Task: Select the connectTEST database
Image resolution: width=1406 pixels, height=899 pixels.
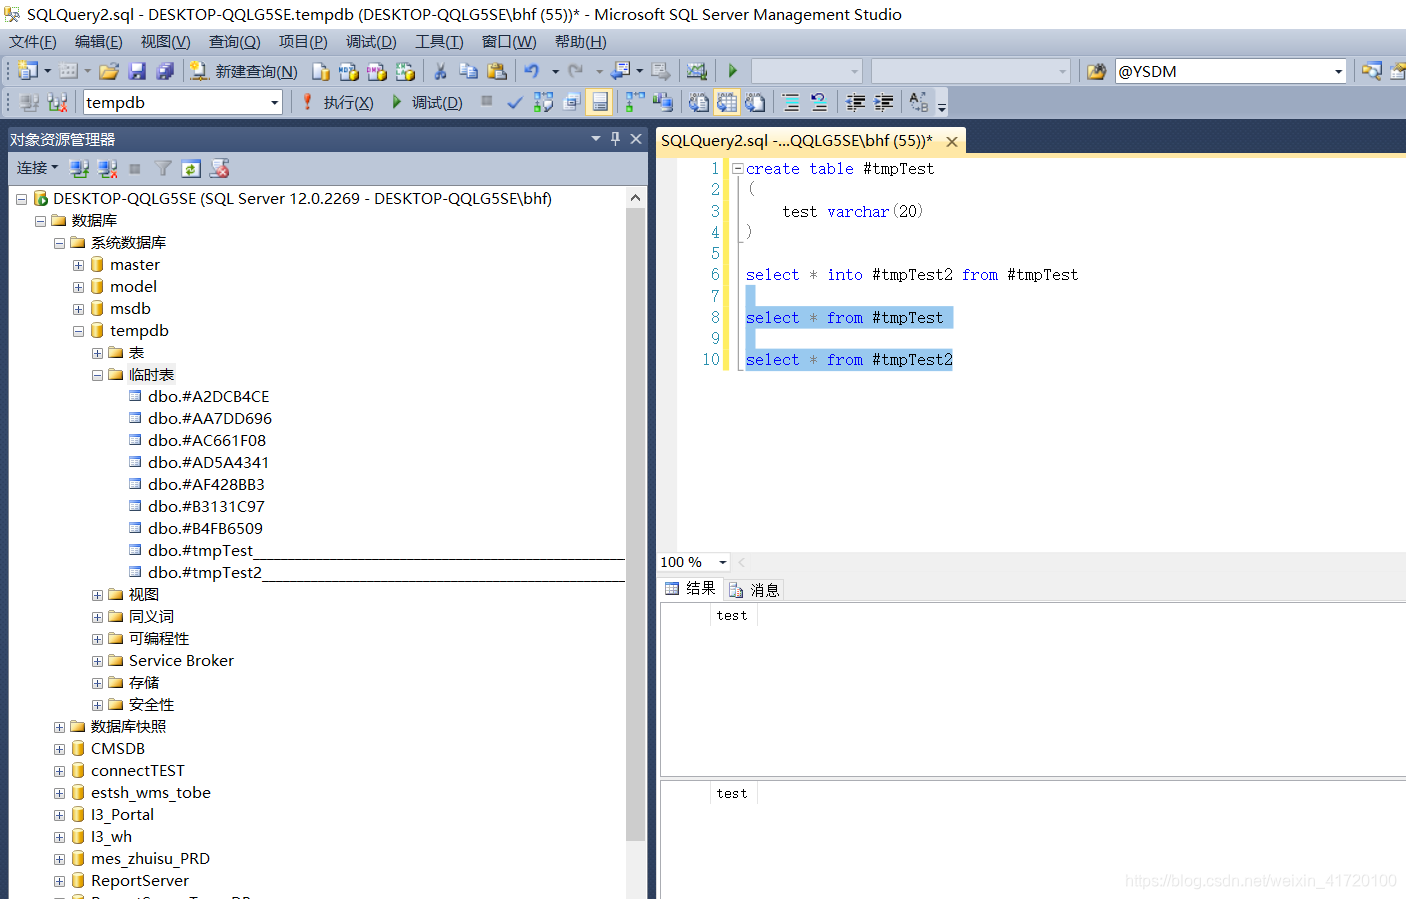Action: pos(137,771)
